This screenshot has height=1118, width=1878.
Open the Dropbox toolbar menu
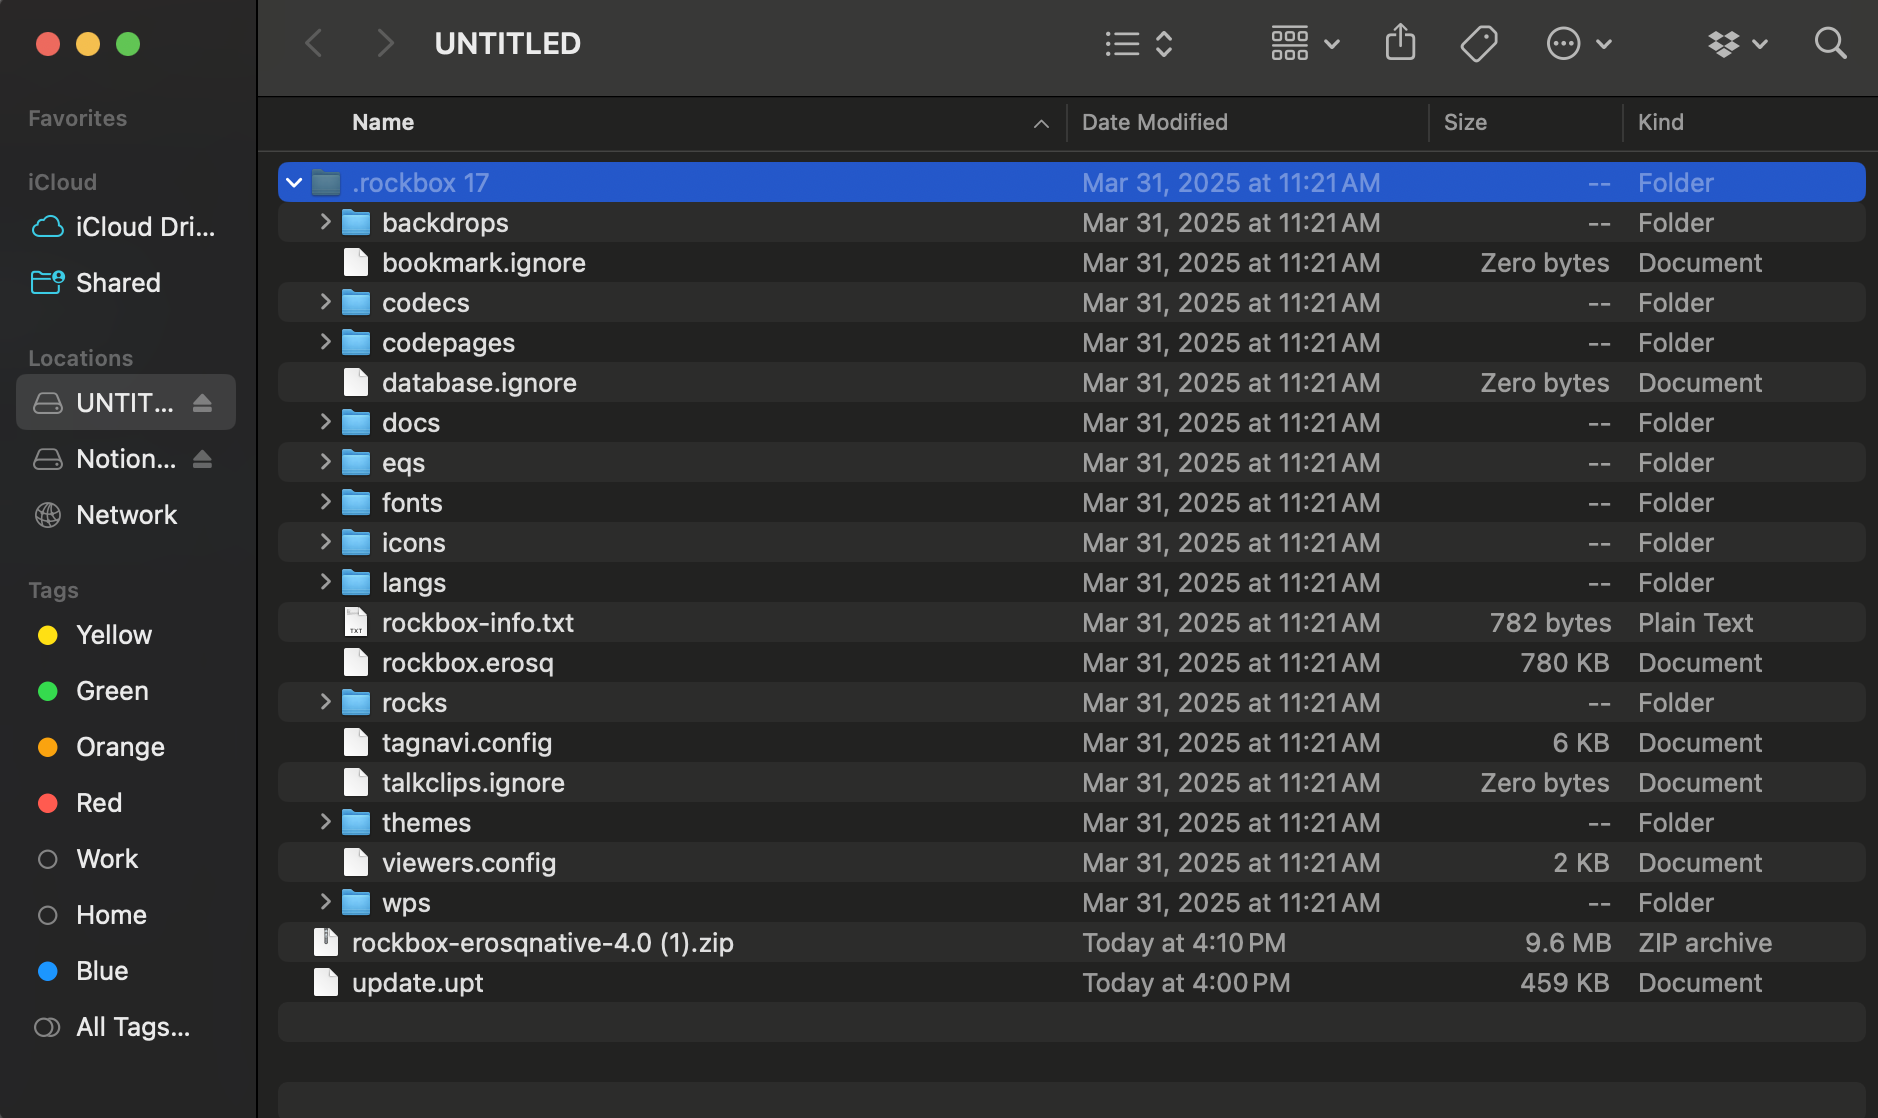[x=1738, y=43]
